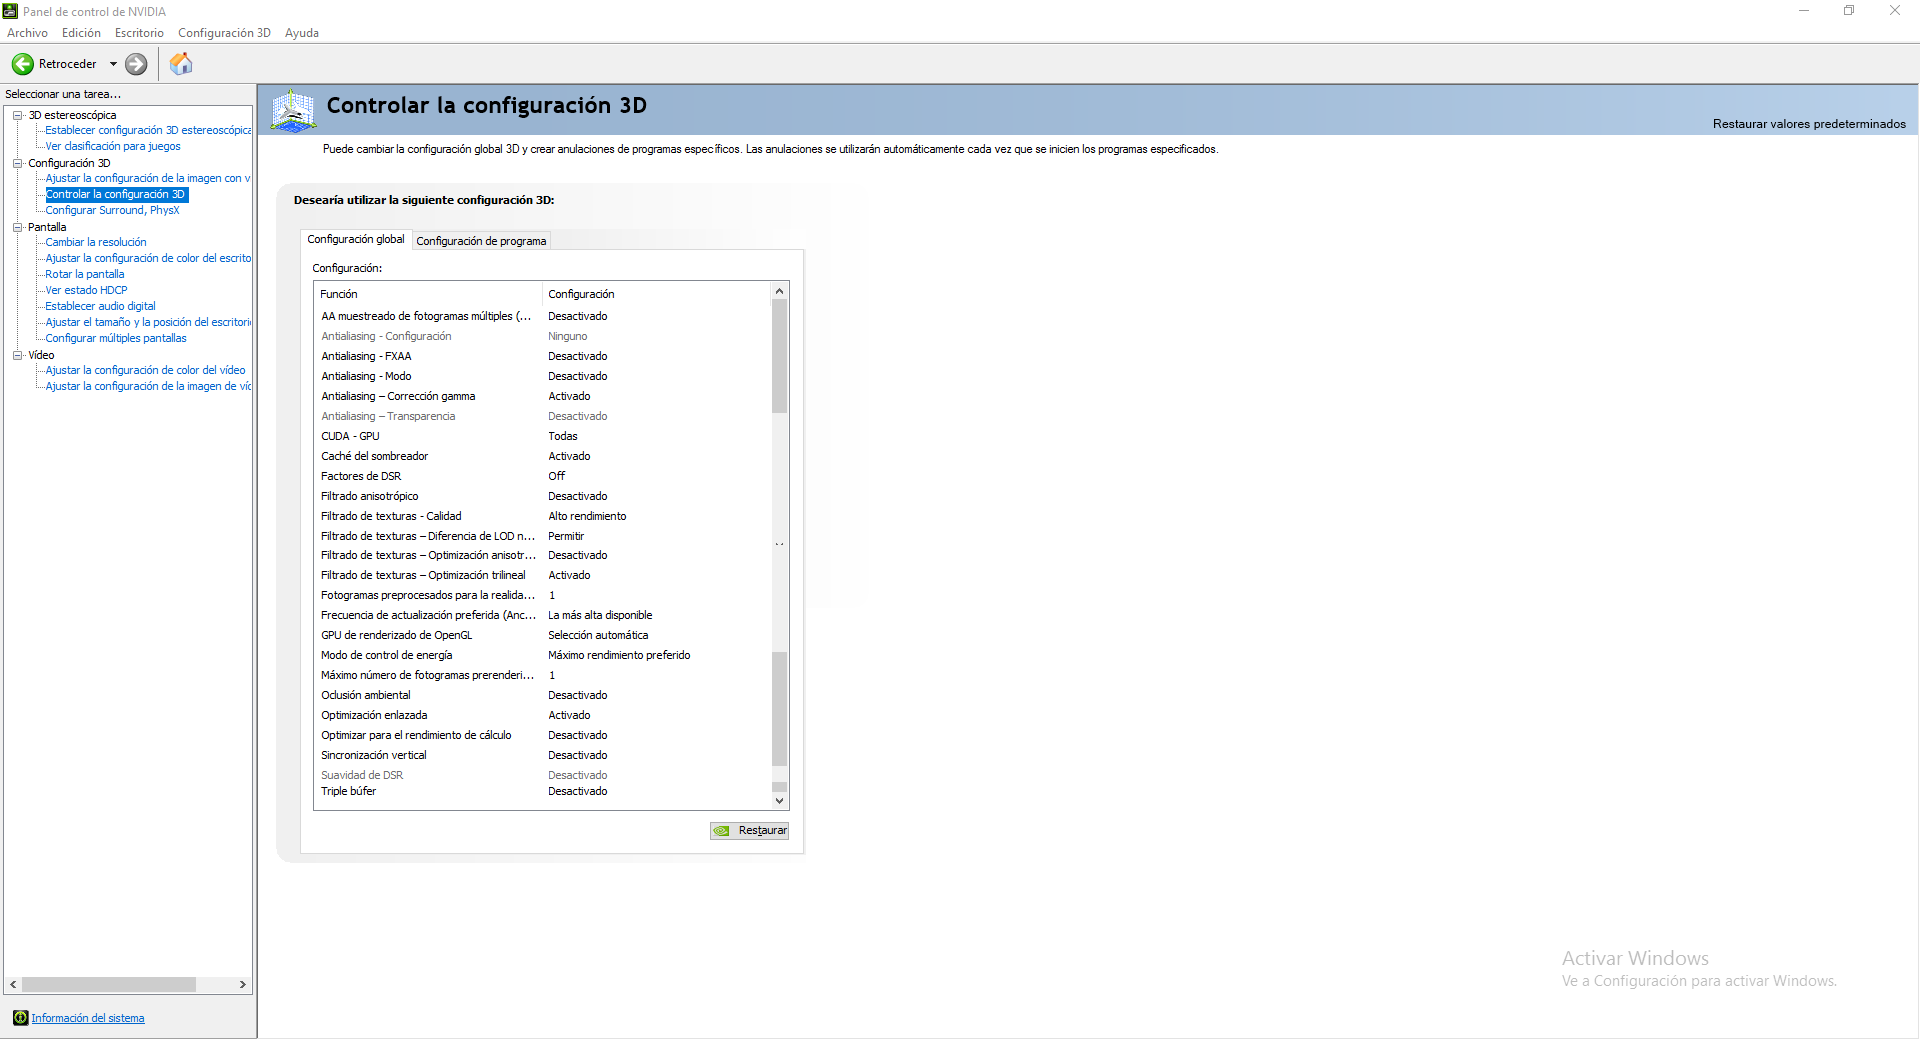Open Configurar Surround, PhysX
This screenshot has height=1040, width=1920.
(x=112, y=210)
